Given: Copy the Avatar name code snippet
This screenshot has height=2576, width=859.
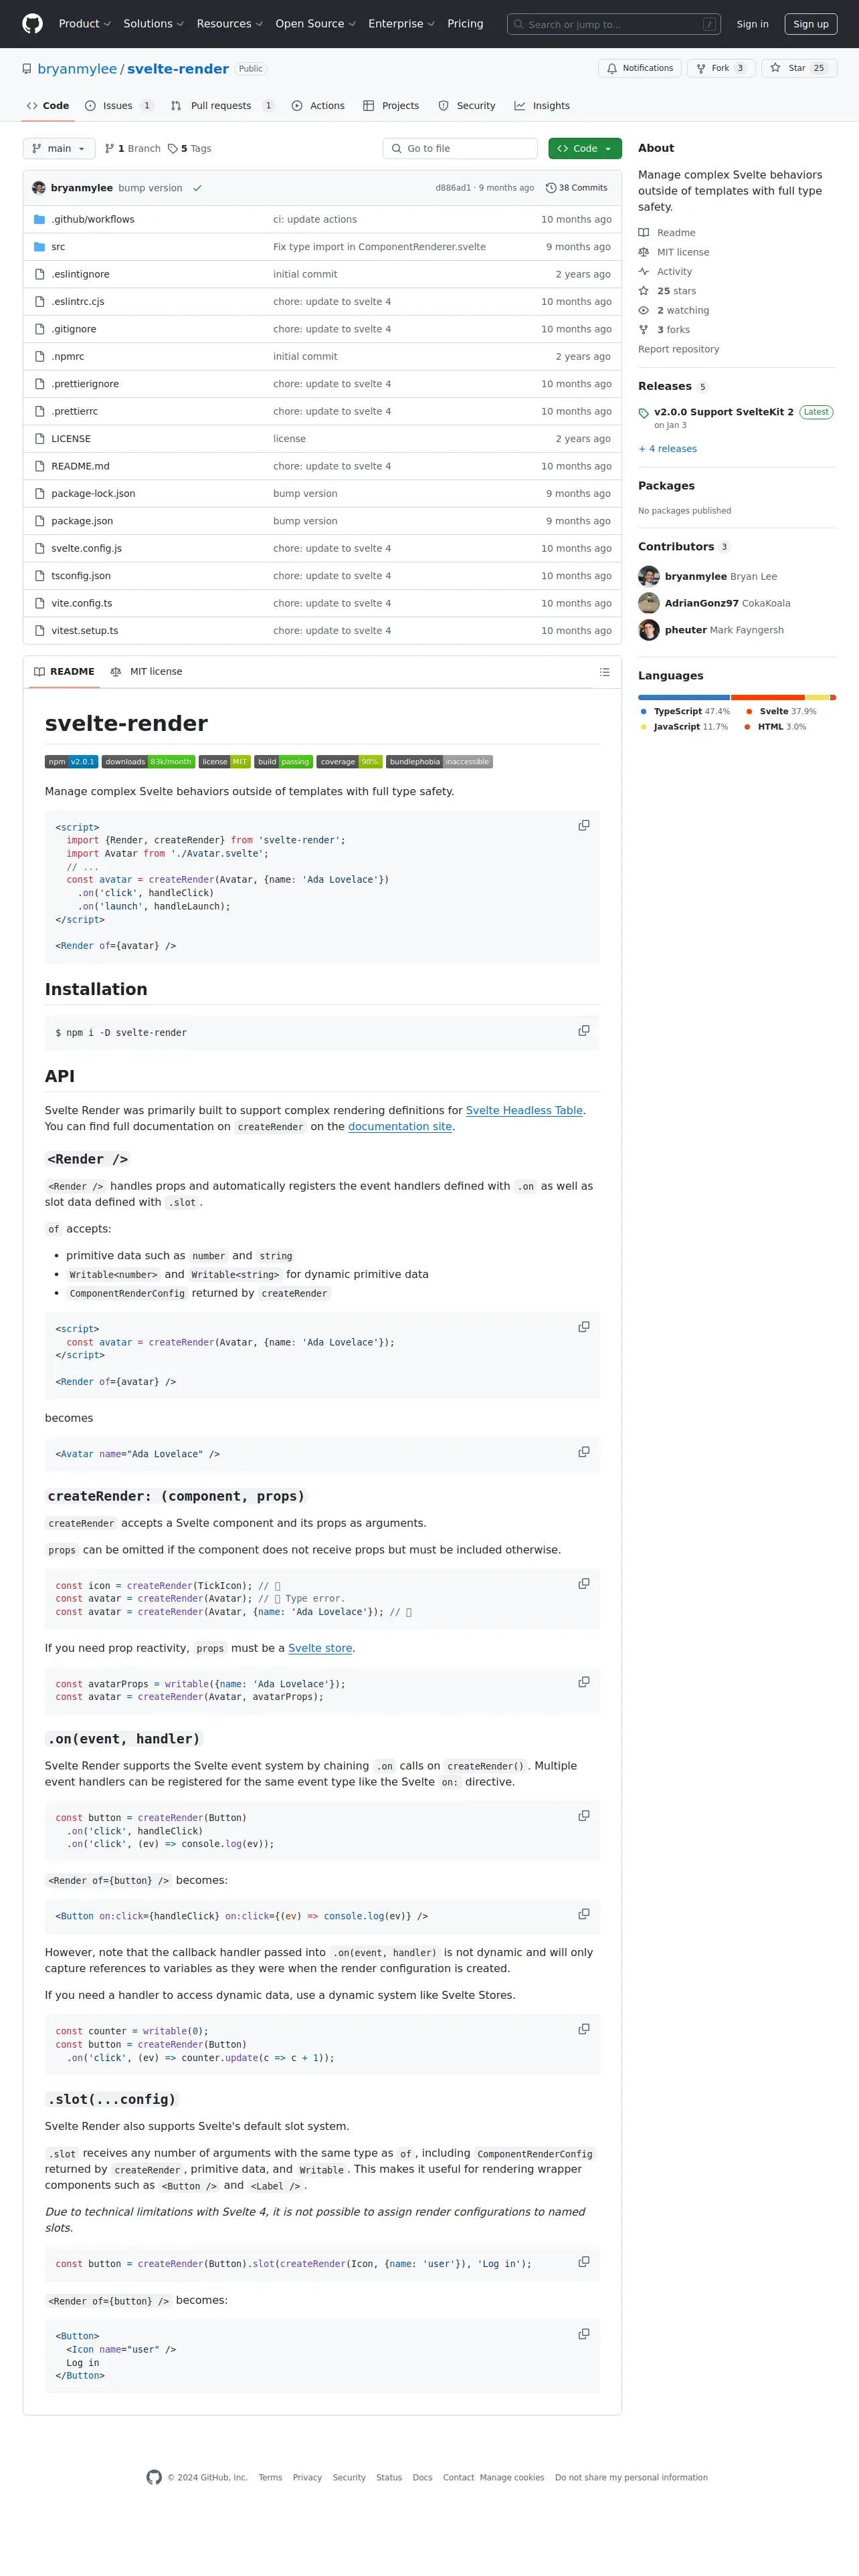Looking at the screenshot, I should point(584,1452).
